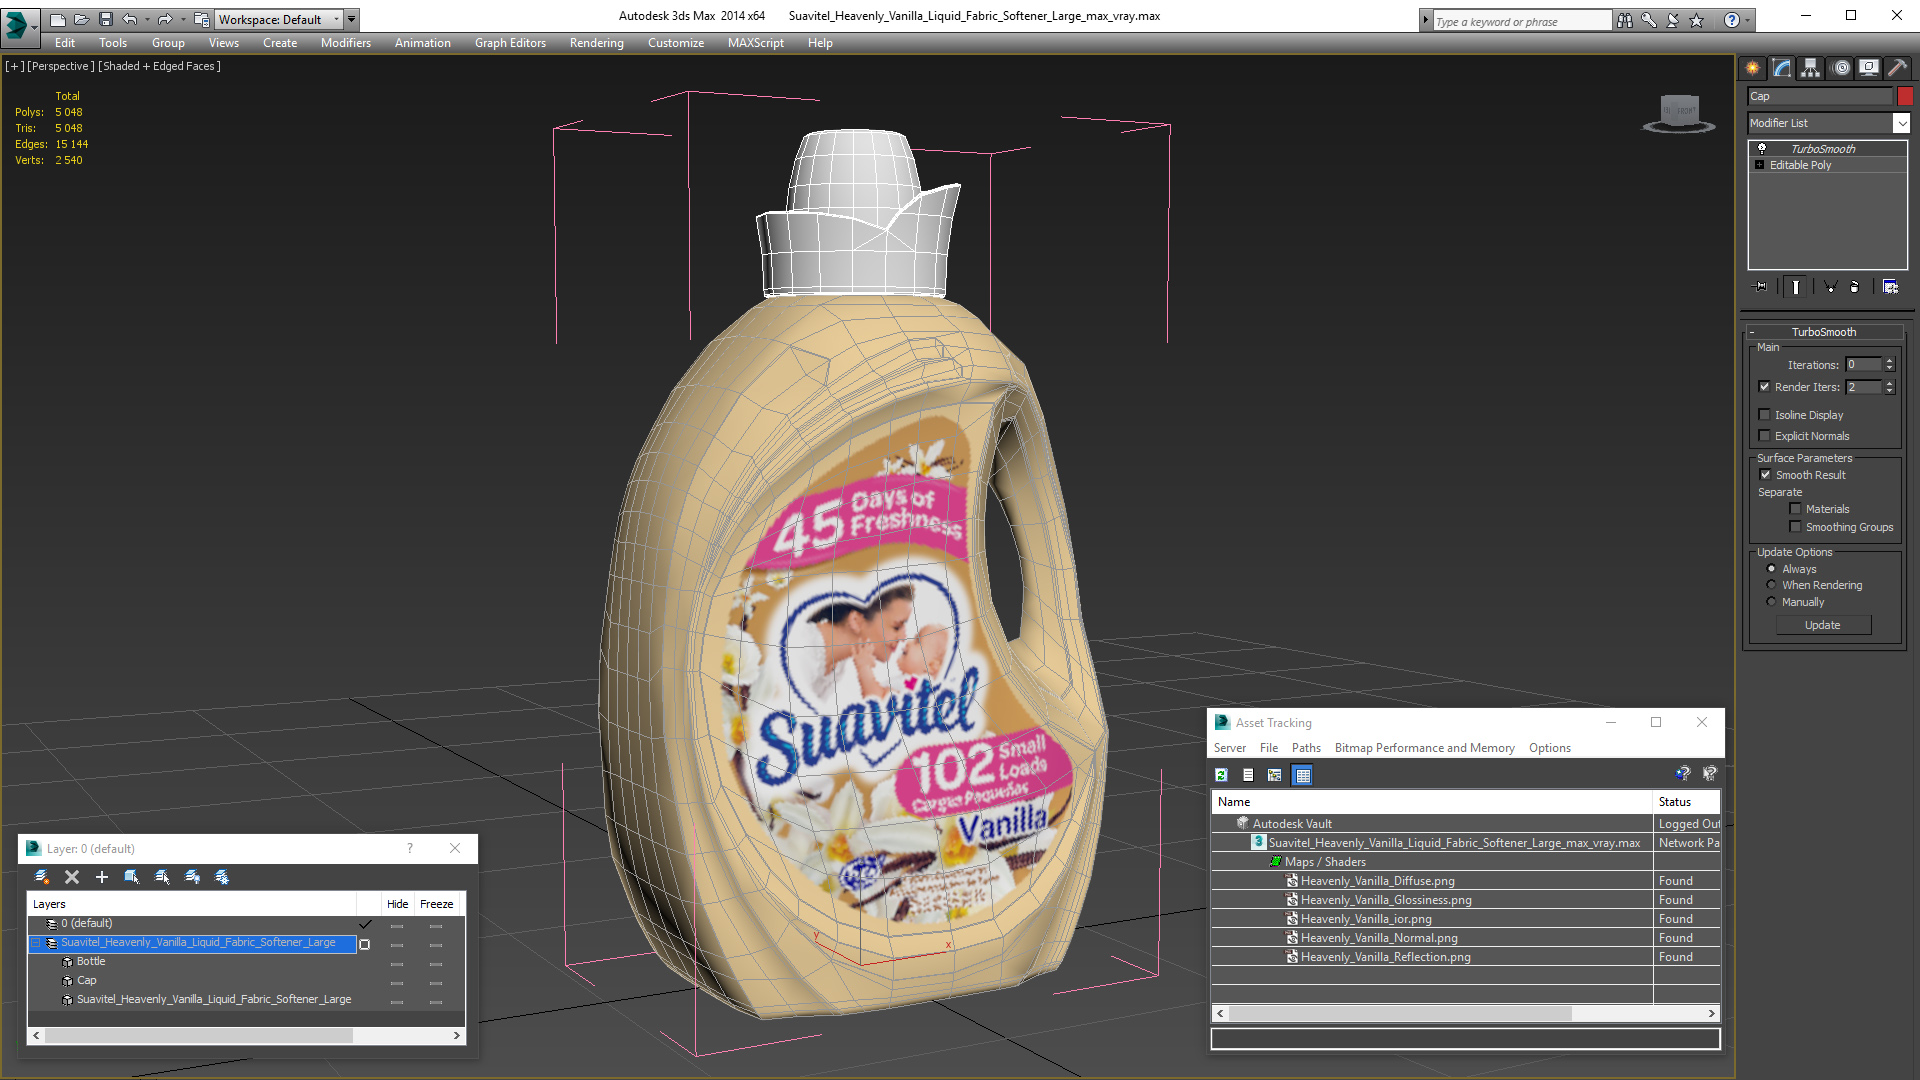The height and width of the screenshot is (1080, 1920).
Task: Open the Create command panel tab
Action: [x=1753, y=68]
